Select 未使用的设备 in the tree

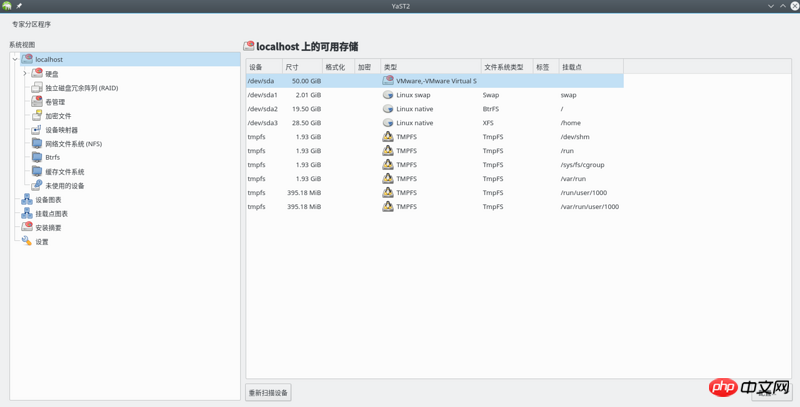click(65, 186)
